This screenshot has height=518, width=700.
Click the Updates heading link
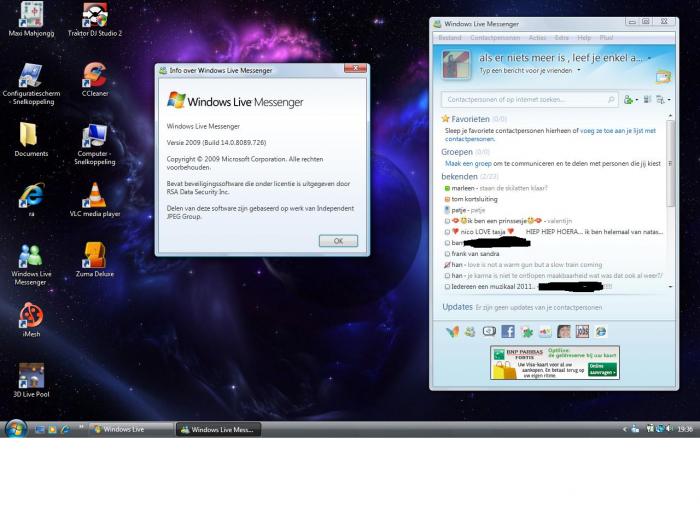457,307
